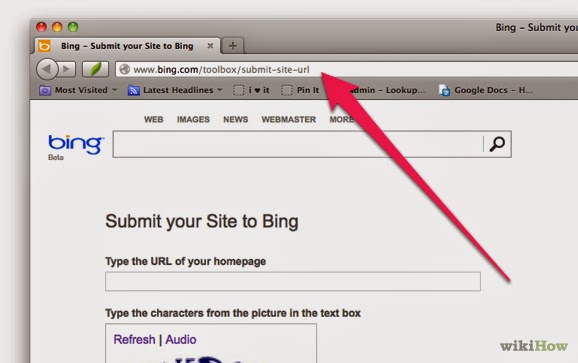Expand the Latest Headlines dropdown arrow
The width and height of the screenshot is (578, 363).
tap(220, 90)
